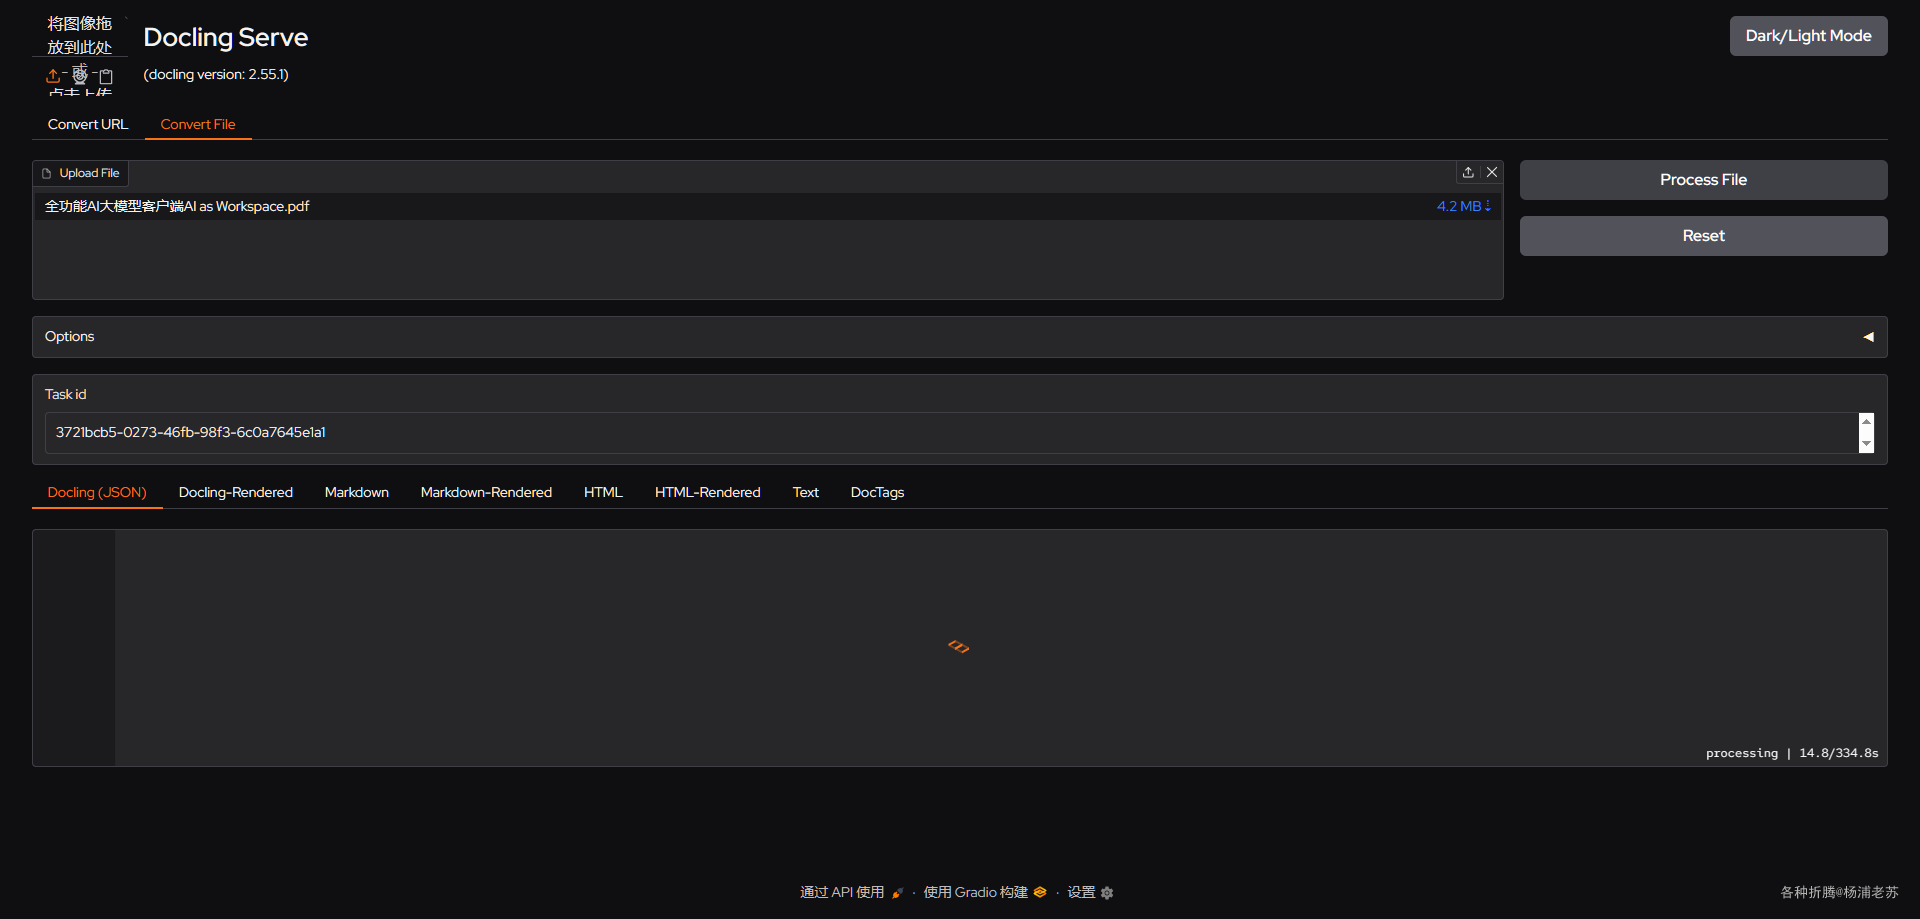Viewport: 1920px width, 919px height.
Task: Switch to the Markdown-Rendered tab
Action: (486, 492)
